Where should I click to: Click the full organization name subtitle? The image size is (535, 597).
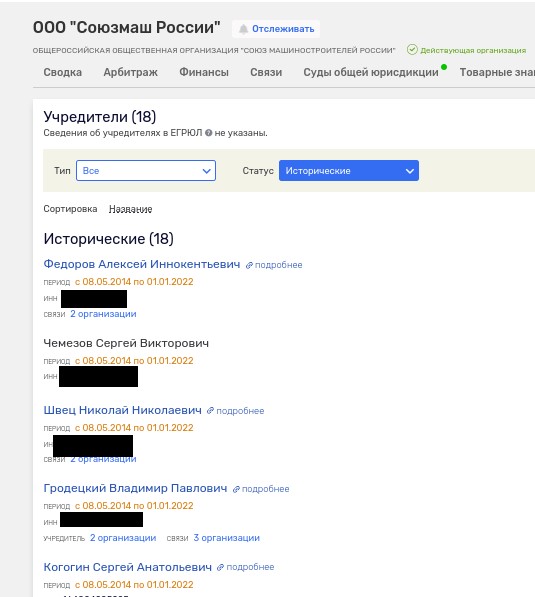(x=214, y=50)
